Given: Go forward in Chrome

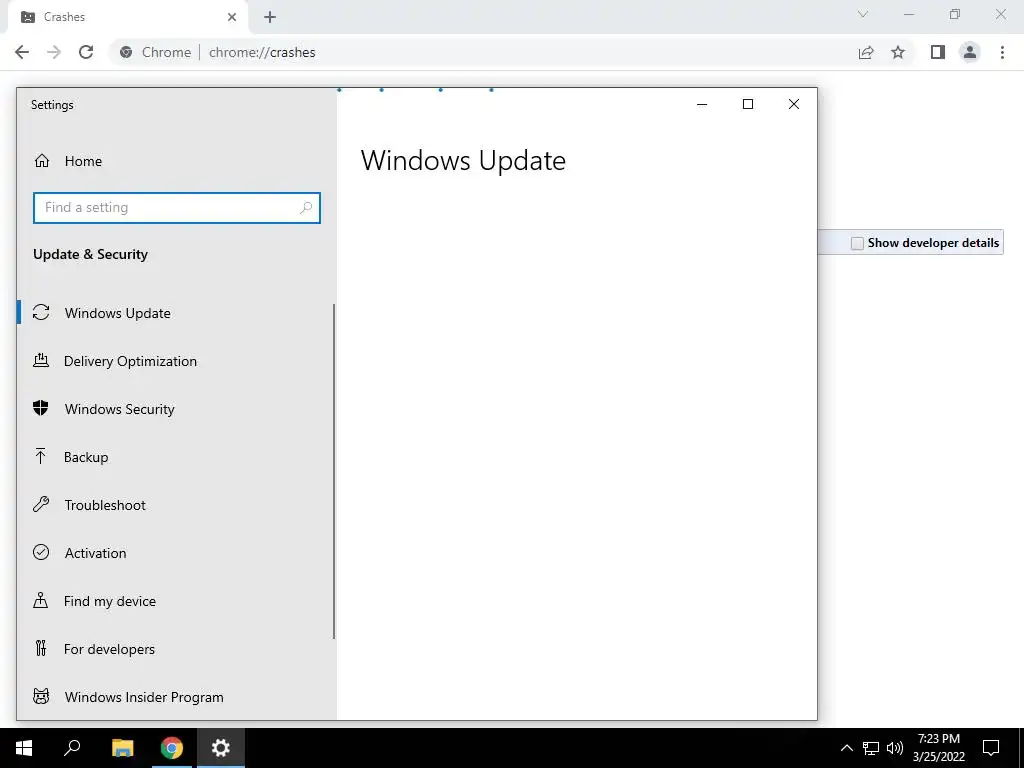Looking at the screenshot, I should click(x=54, y=52).
